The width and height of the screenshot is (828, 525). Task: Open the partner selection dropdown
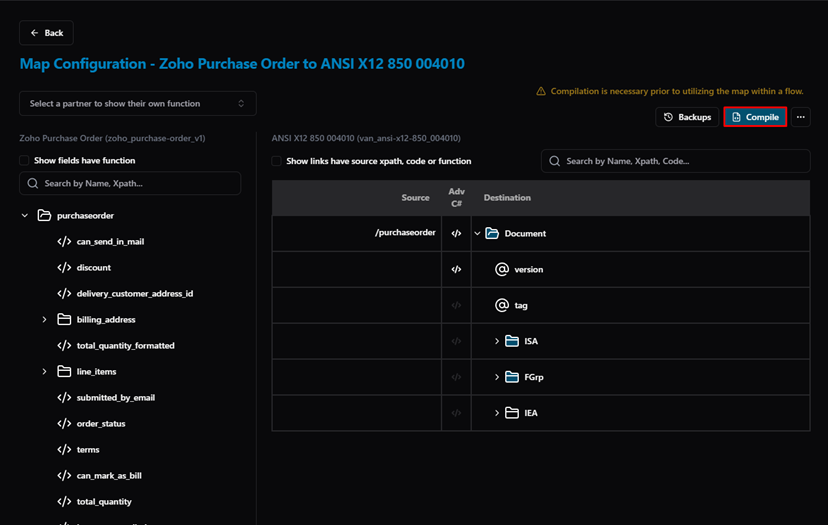[138, 104]
